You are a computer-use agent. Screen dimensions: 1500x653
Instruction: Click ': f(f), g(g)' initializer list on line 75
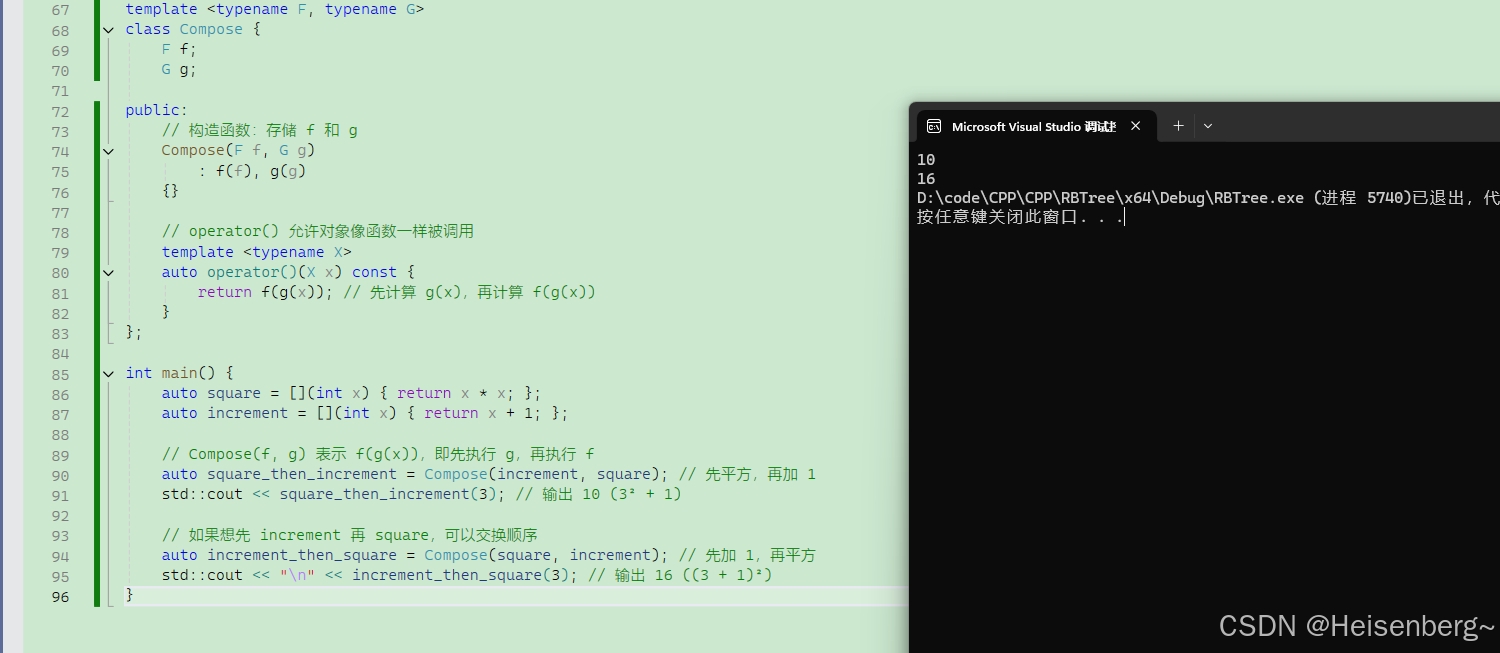(x=252, y=171)
